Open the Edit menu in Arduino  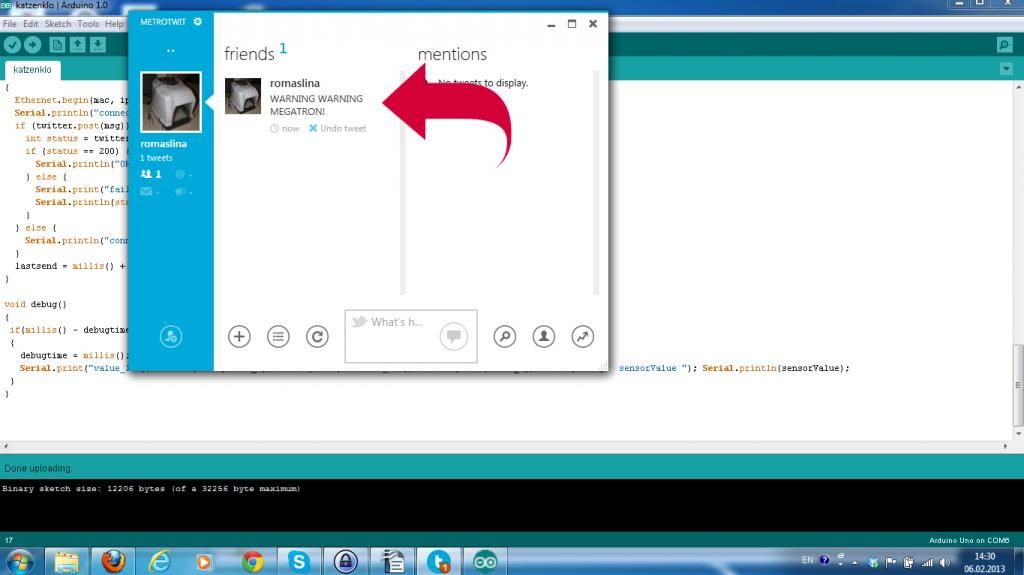pyautogui.click(x=31, y=24)
